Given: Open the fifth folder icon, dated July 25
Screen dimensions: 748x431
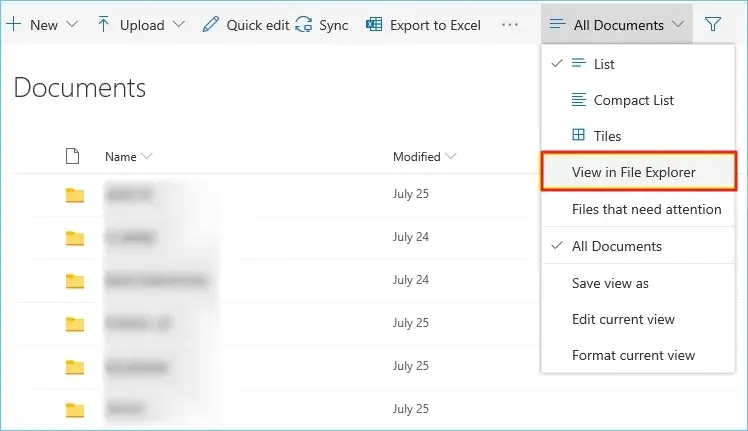Looking at the screenshot, I should tap(75, 367).
